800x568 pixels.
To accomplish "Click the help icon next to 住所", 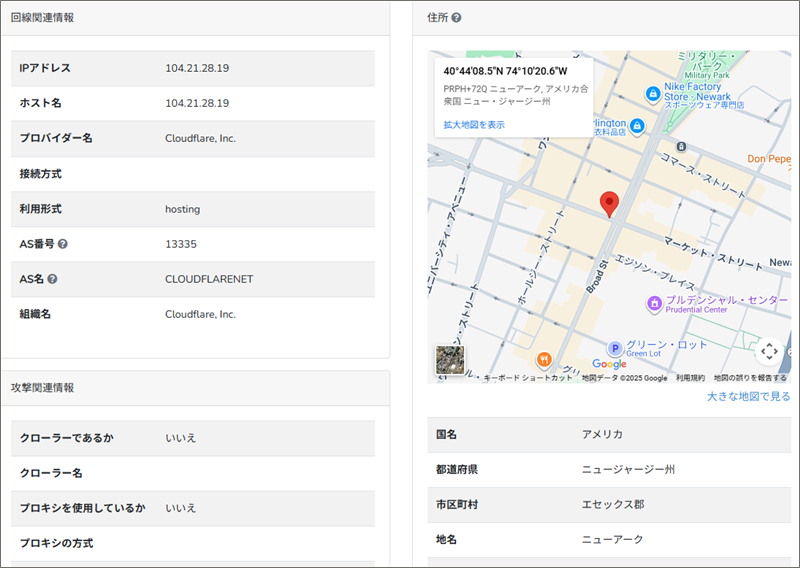I will (x=456, y=18).
